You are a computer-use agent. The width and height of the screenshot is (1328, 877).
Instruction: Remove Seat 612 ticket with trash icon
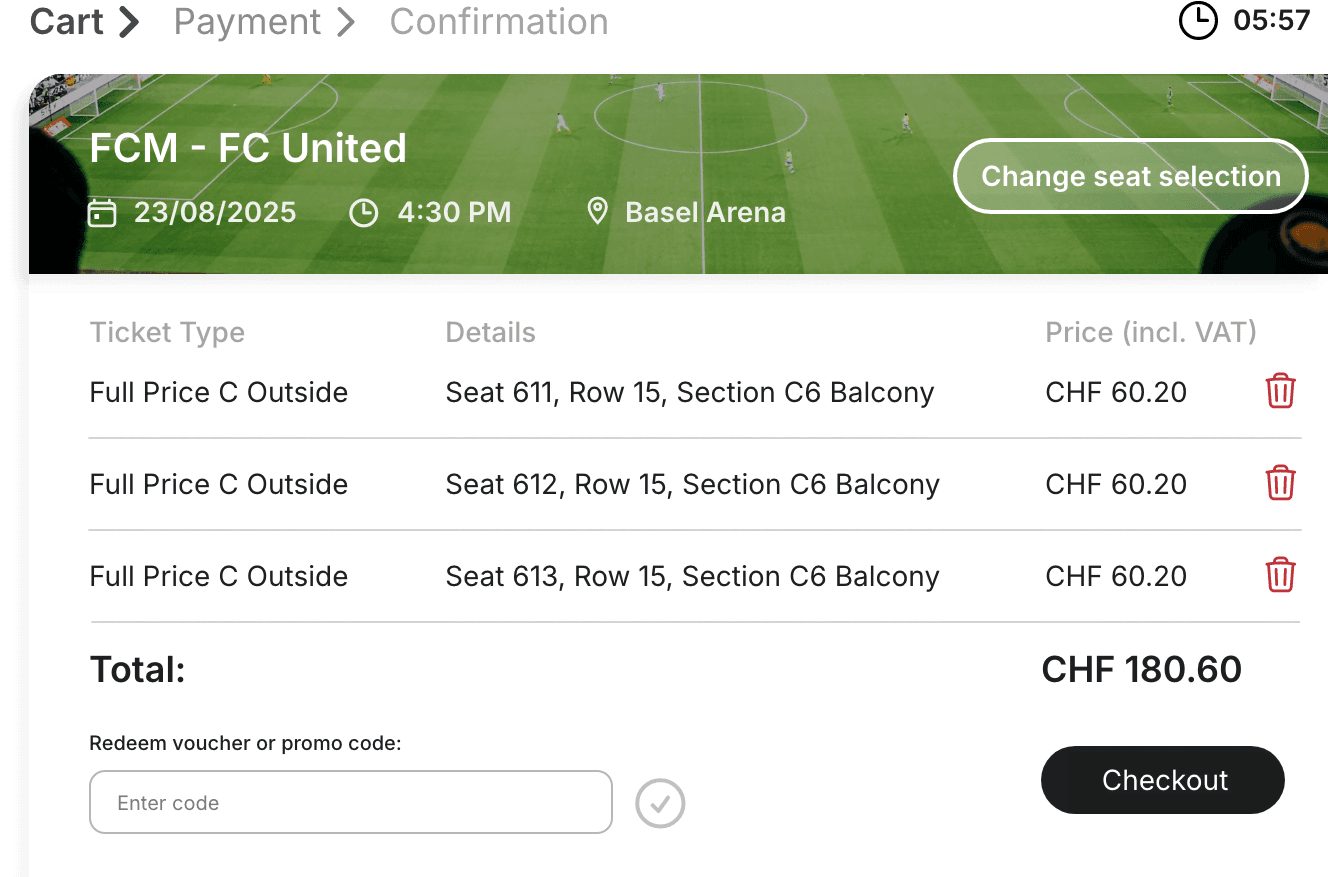coord(1280,483)
